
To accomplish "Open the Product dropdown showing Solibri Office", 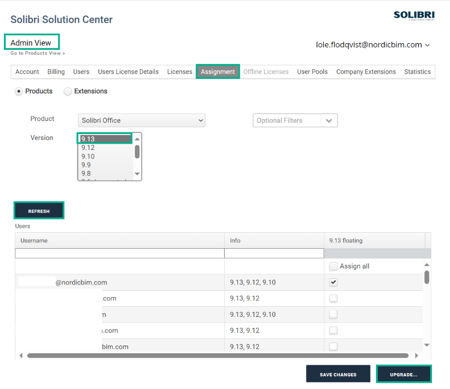I will click(x=142, y=120).
